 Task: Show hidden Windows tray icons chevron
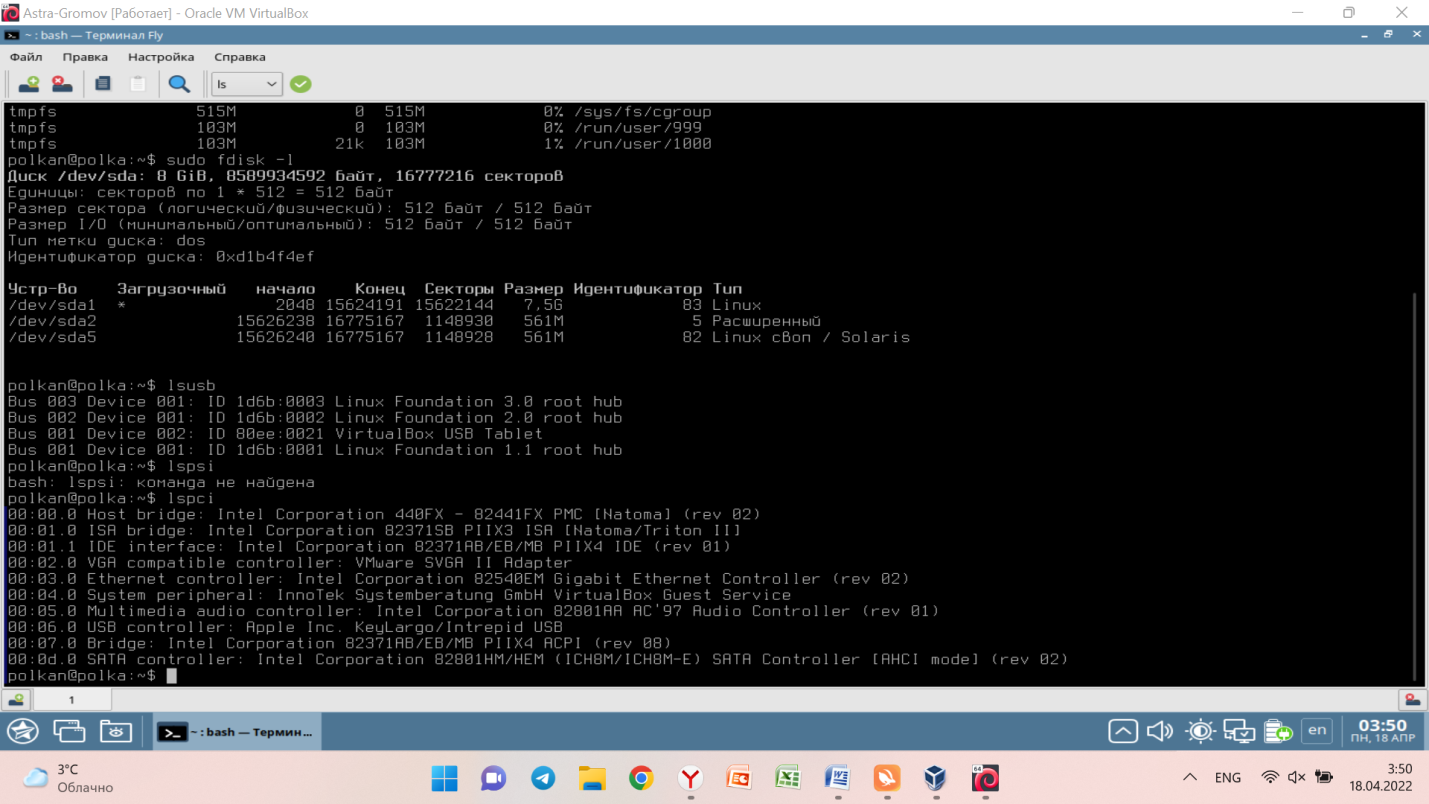tap(1190, 777)
